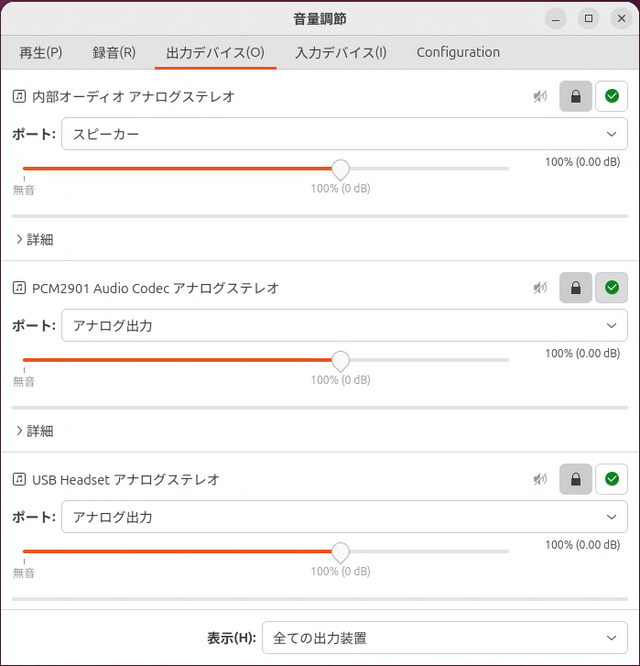The image size is (640, 666).
Task: Click 無音 mark under USB Headset slider
Action: point(24,573)
